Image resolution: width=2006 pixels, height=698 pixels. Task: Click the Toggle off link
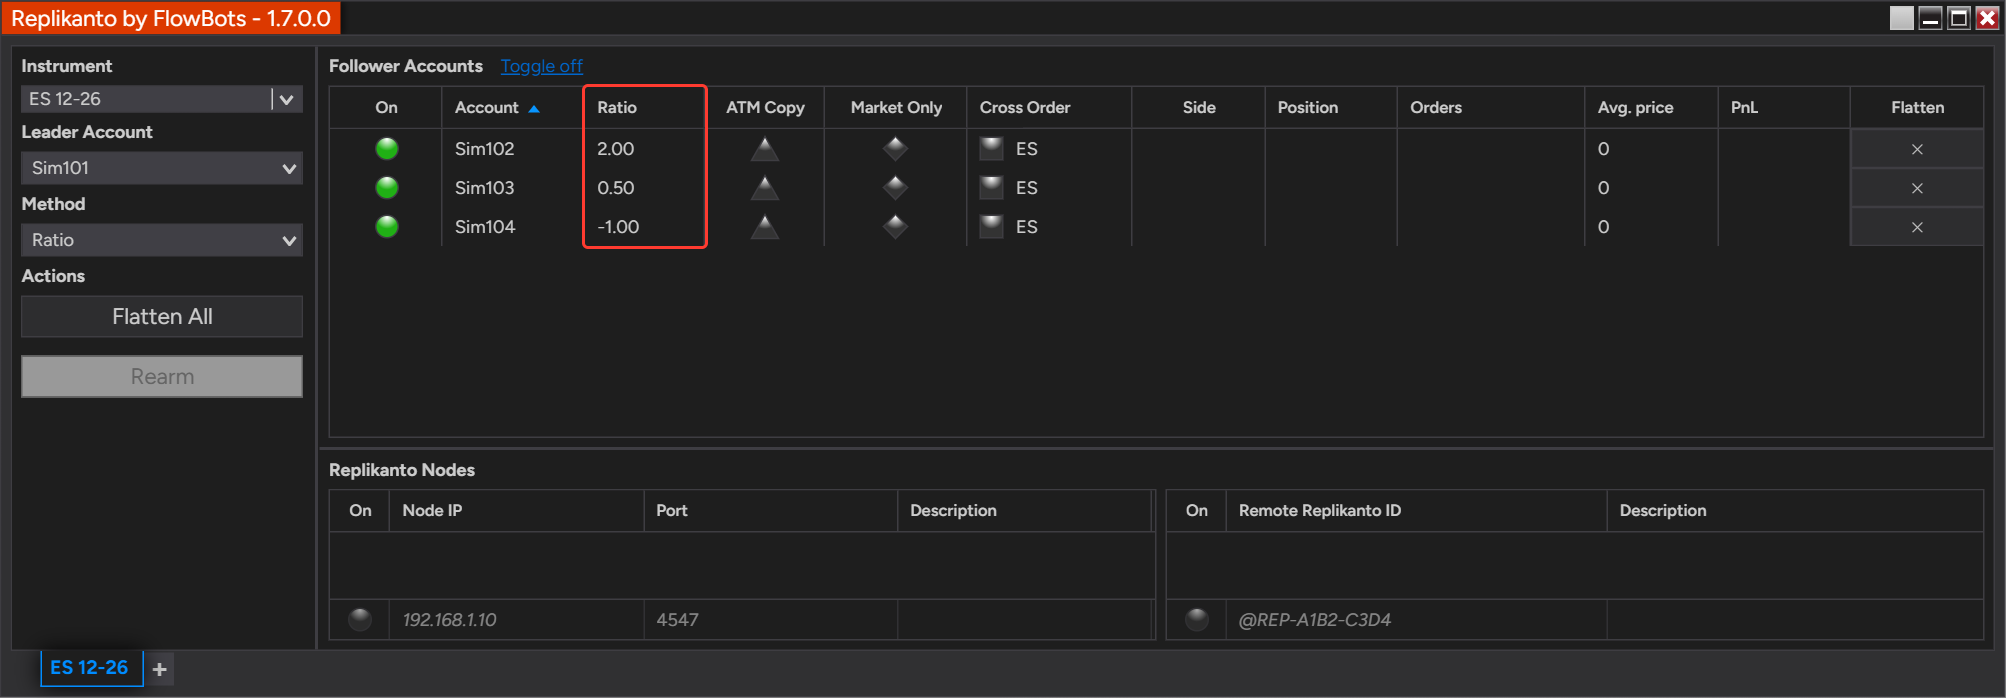click(541, 66)
